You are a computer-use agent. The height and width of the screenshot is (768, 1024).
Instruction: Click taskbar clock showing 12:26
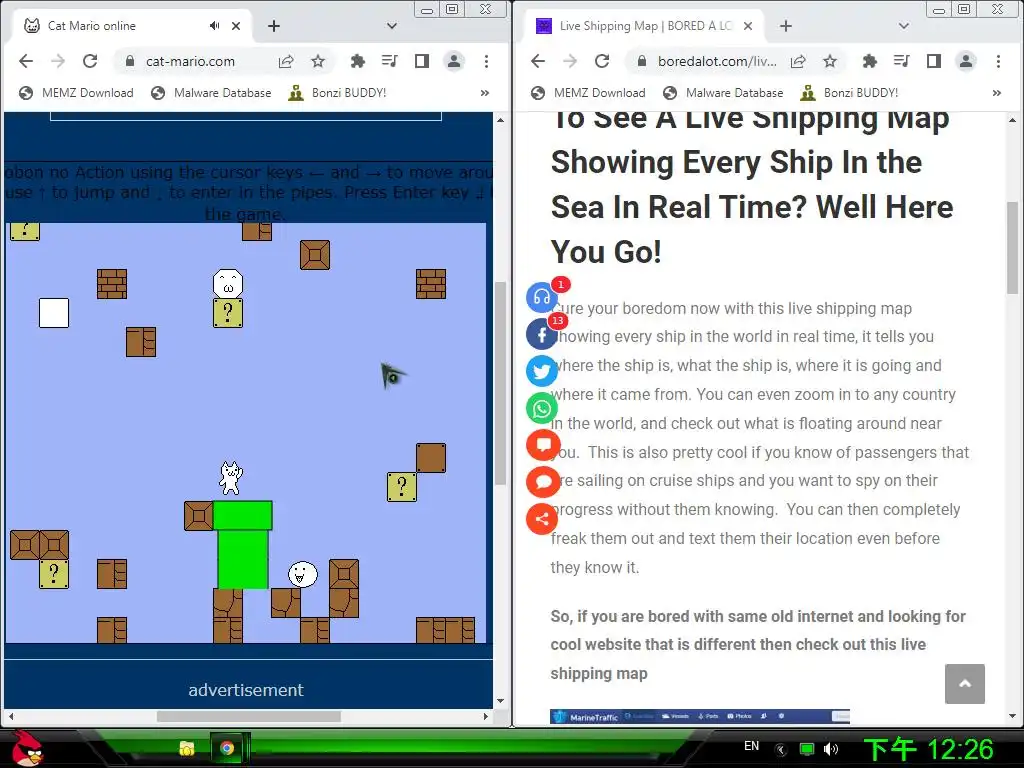[929, 749]
